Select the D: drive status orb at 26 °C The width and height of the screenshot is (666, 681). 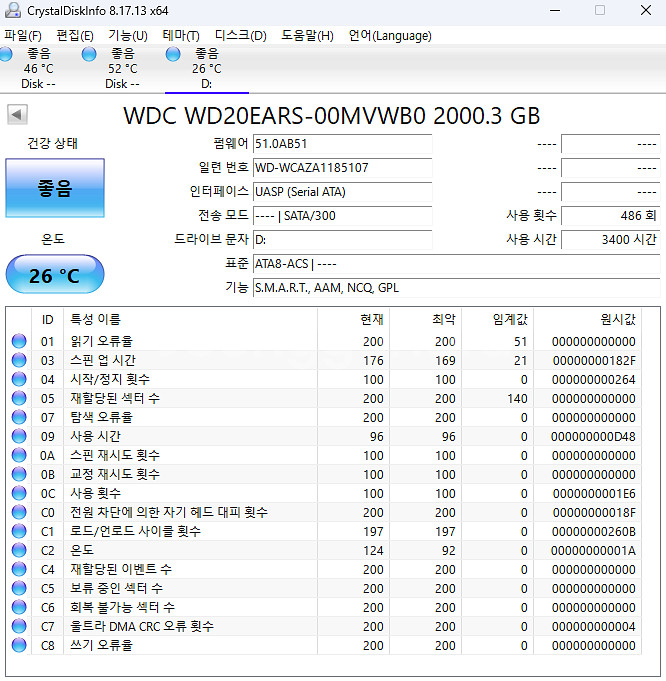point(173,54)
